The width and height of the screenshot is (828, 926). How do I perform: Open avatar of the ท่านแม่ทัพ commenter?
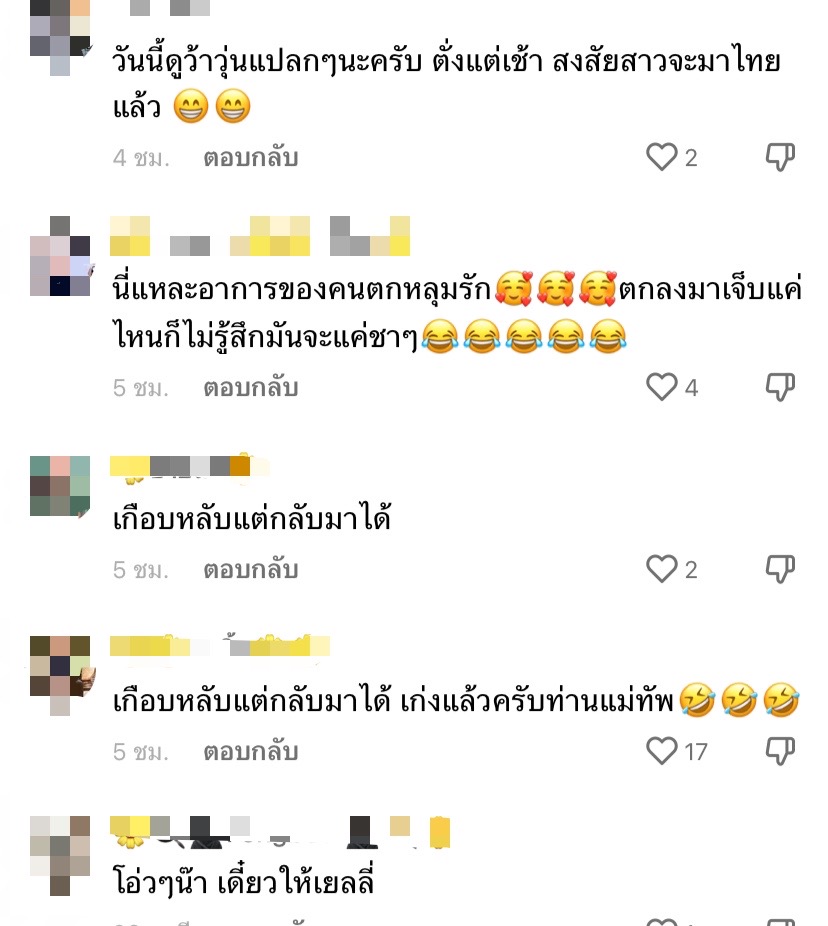pyautogui.click(x=60, y=676)
